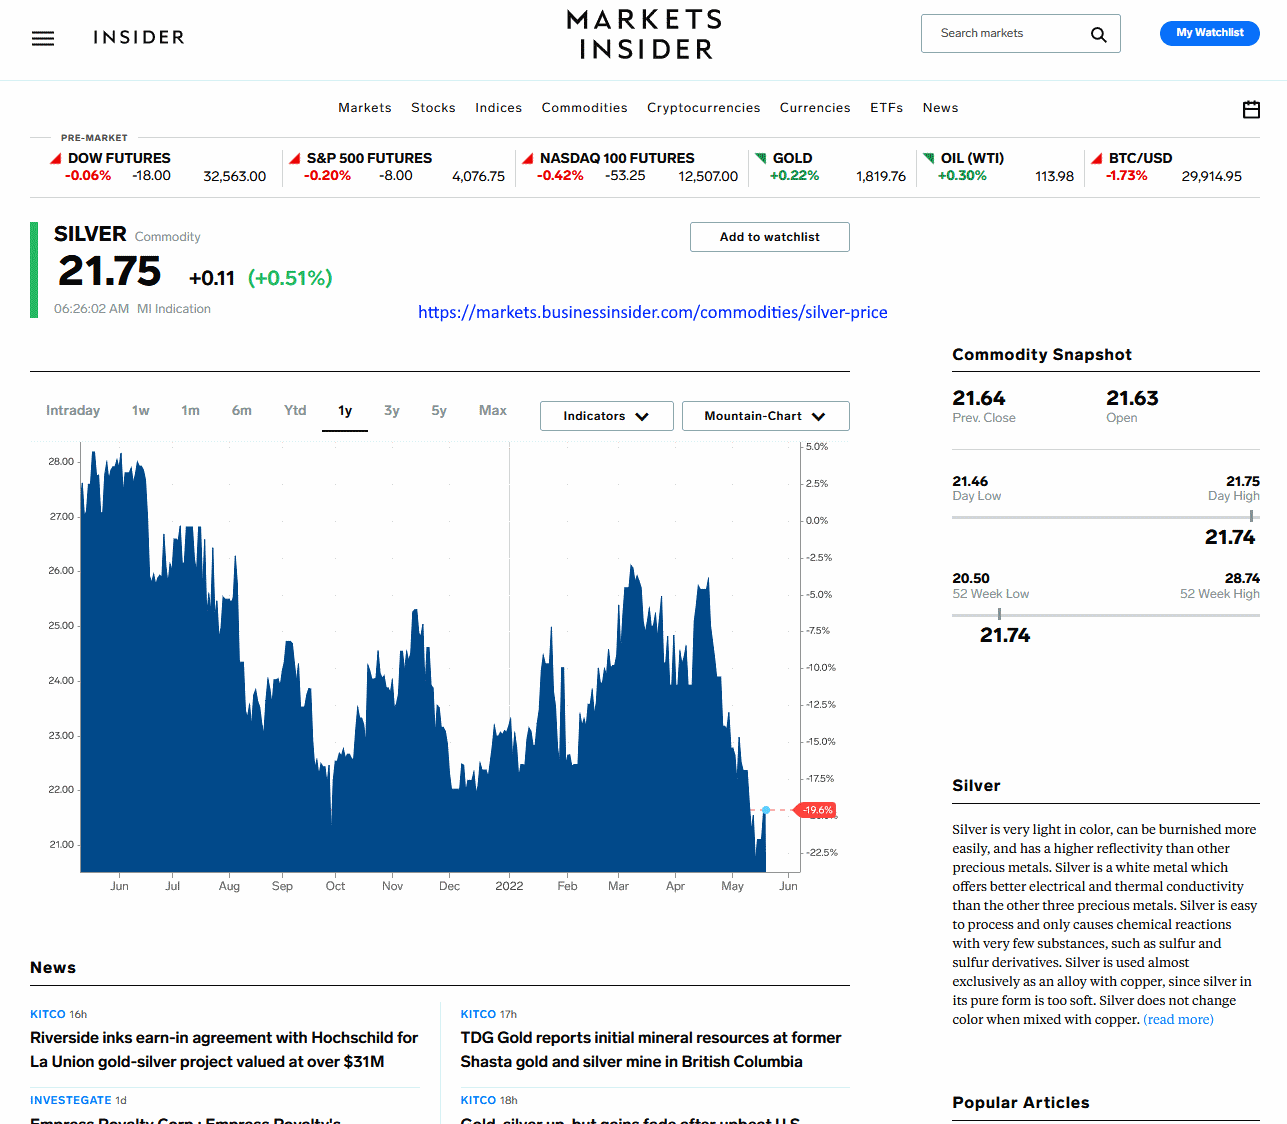The height and width of the screenshot is (1124, 1287).
Task: Click the Markets Insider logo
Action: click(644, 35)
